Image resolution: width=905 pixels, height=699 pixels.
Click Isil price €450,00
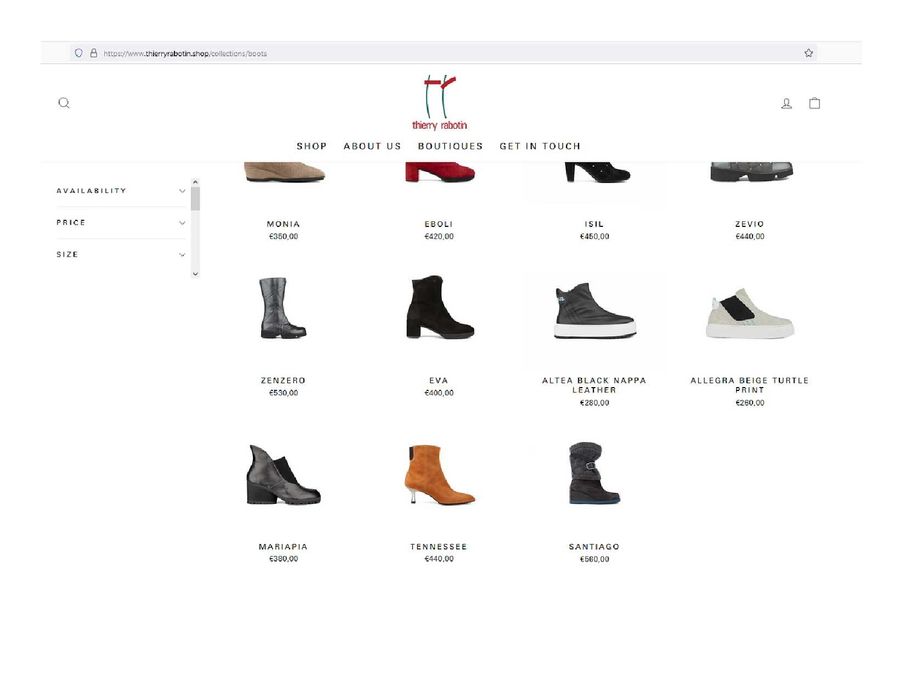tap(594, 237)
